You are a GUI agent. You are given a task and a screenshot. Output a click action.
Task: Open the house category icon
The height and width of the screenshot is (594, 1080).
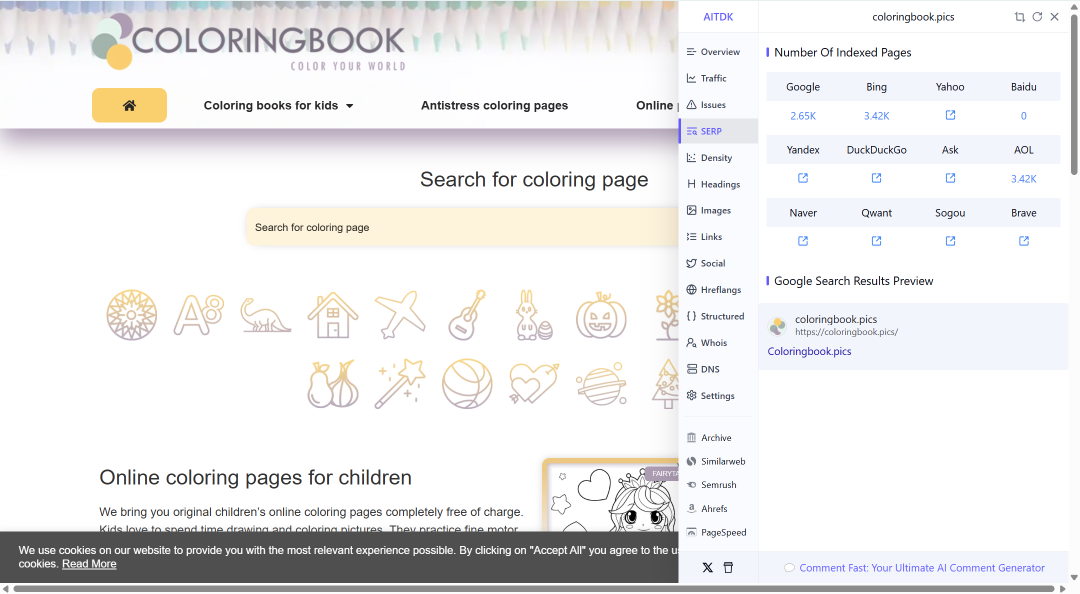click(333, 315)
